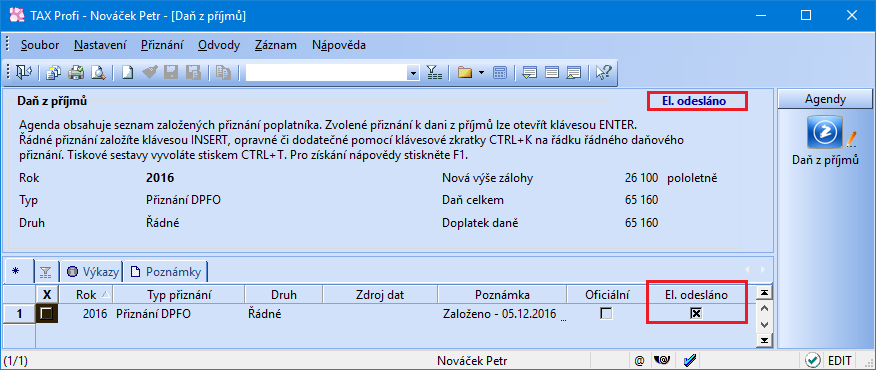Screen dimensions: 876x370
Task: Open the calculator icon
Action: point(501,73)
